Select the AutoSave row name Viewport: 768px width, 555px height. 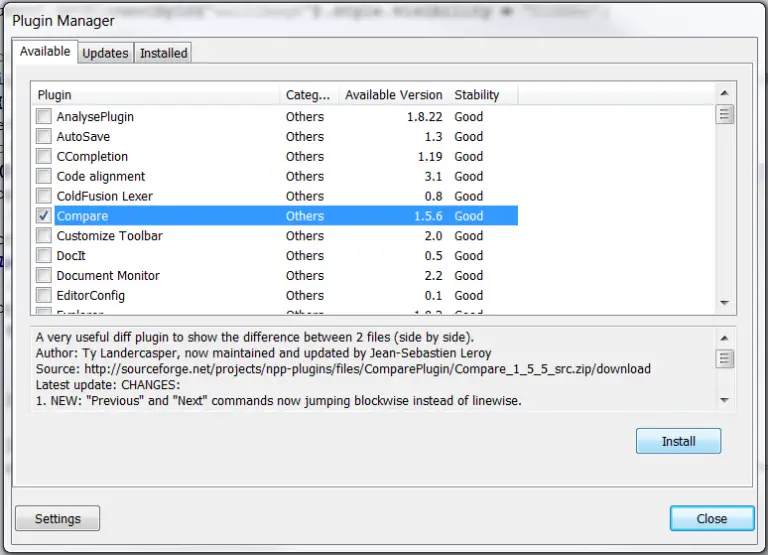(x=83, y=137)
